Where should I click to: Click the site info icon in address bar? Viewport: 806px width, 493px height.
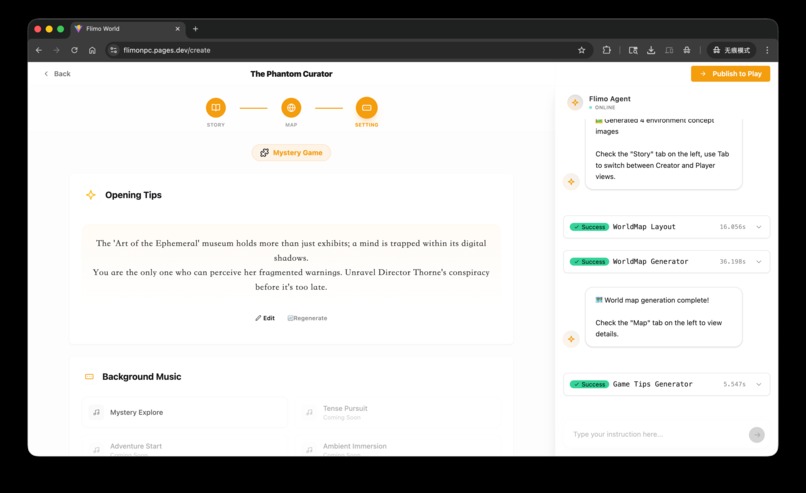click(x=114, y=50)
